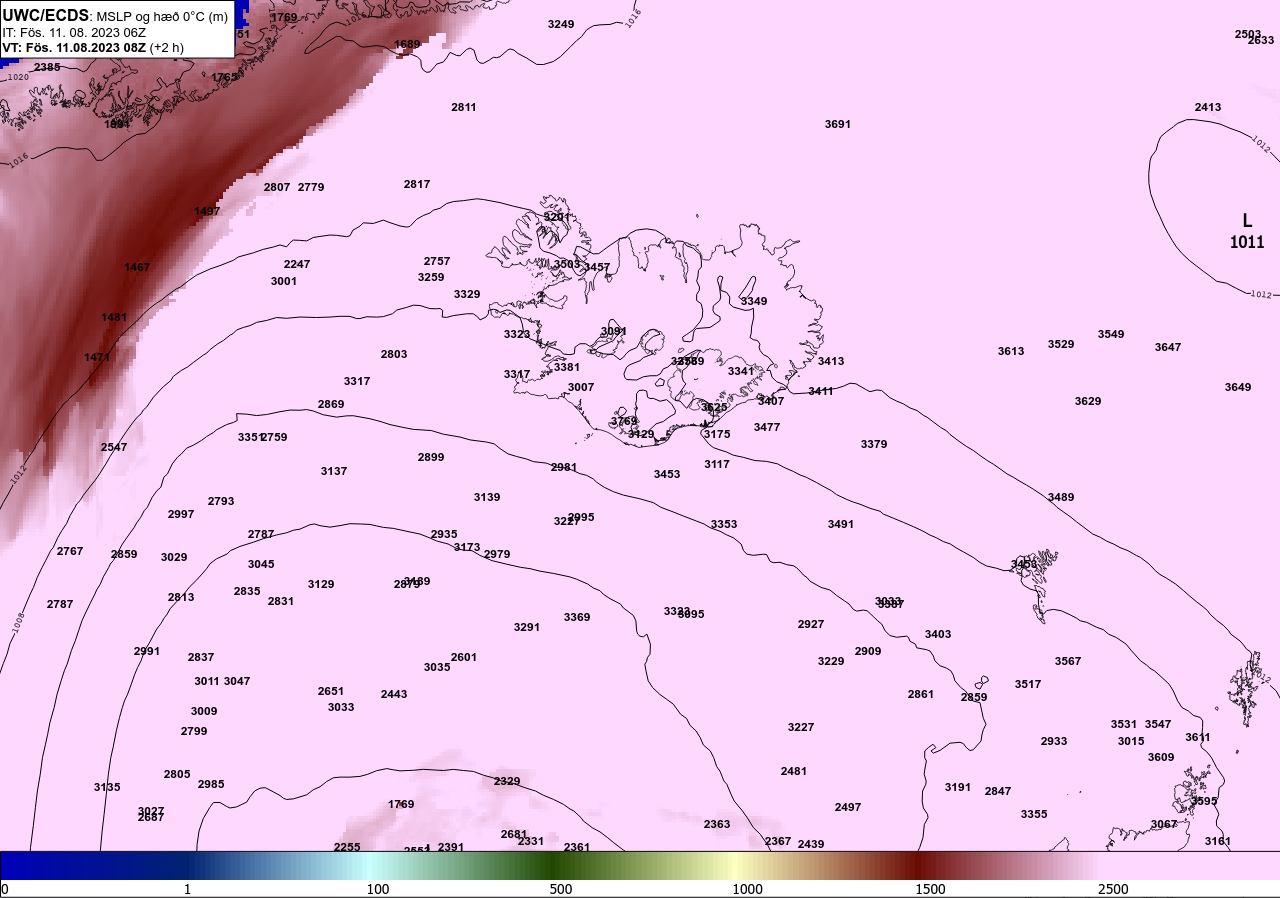Select the value 3477 southeast of Iceland

click(767, 427)
